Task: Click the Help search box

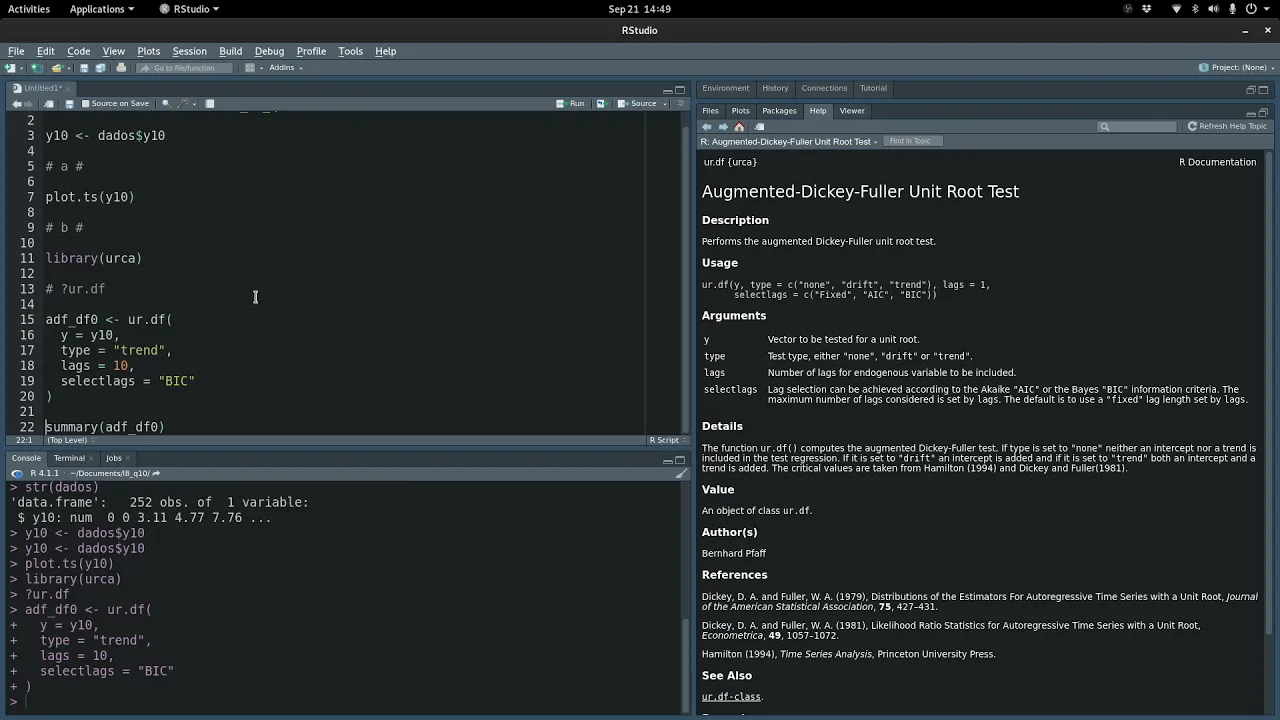Action: [x=1137, y=127]
